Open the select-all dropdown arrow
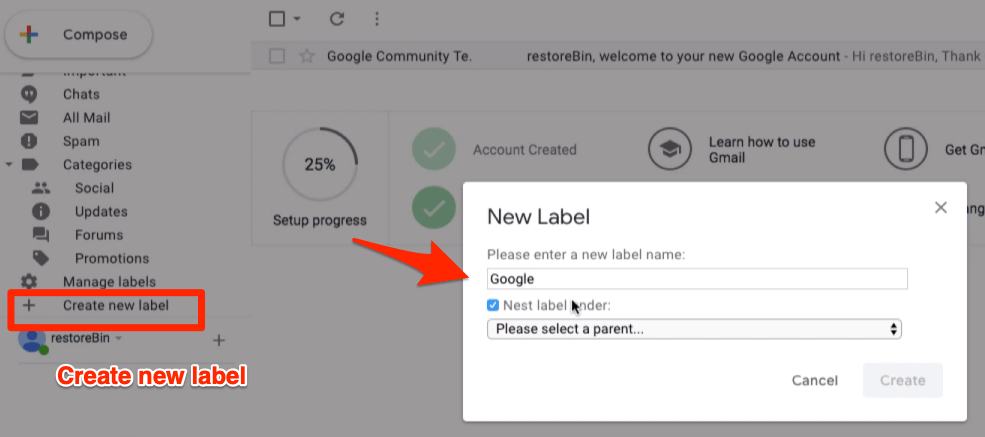Viewport: 985px width, 437px height. coord(297,19)
